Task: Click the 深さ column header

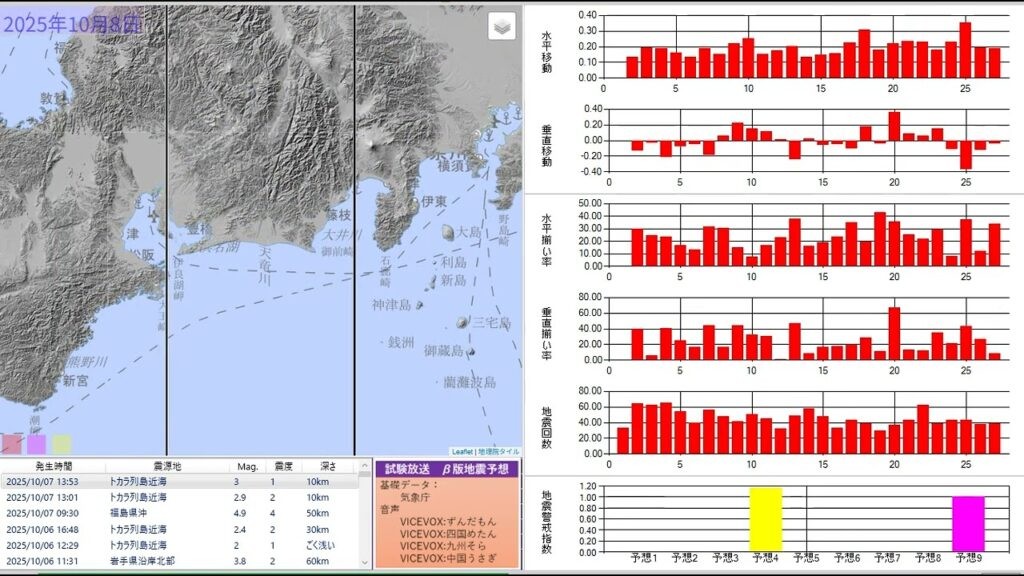Action: tap(328, 467)
